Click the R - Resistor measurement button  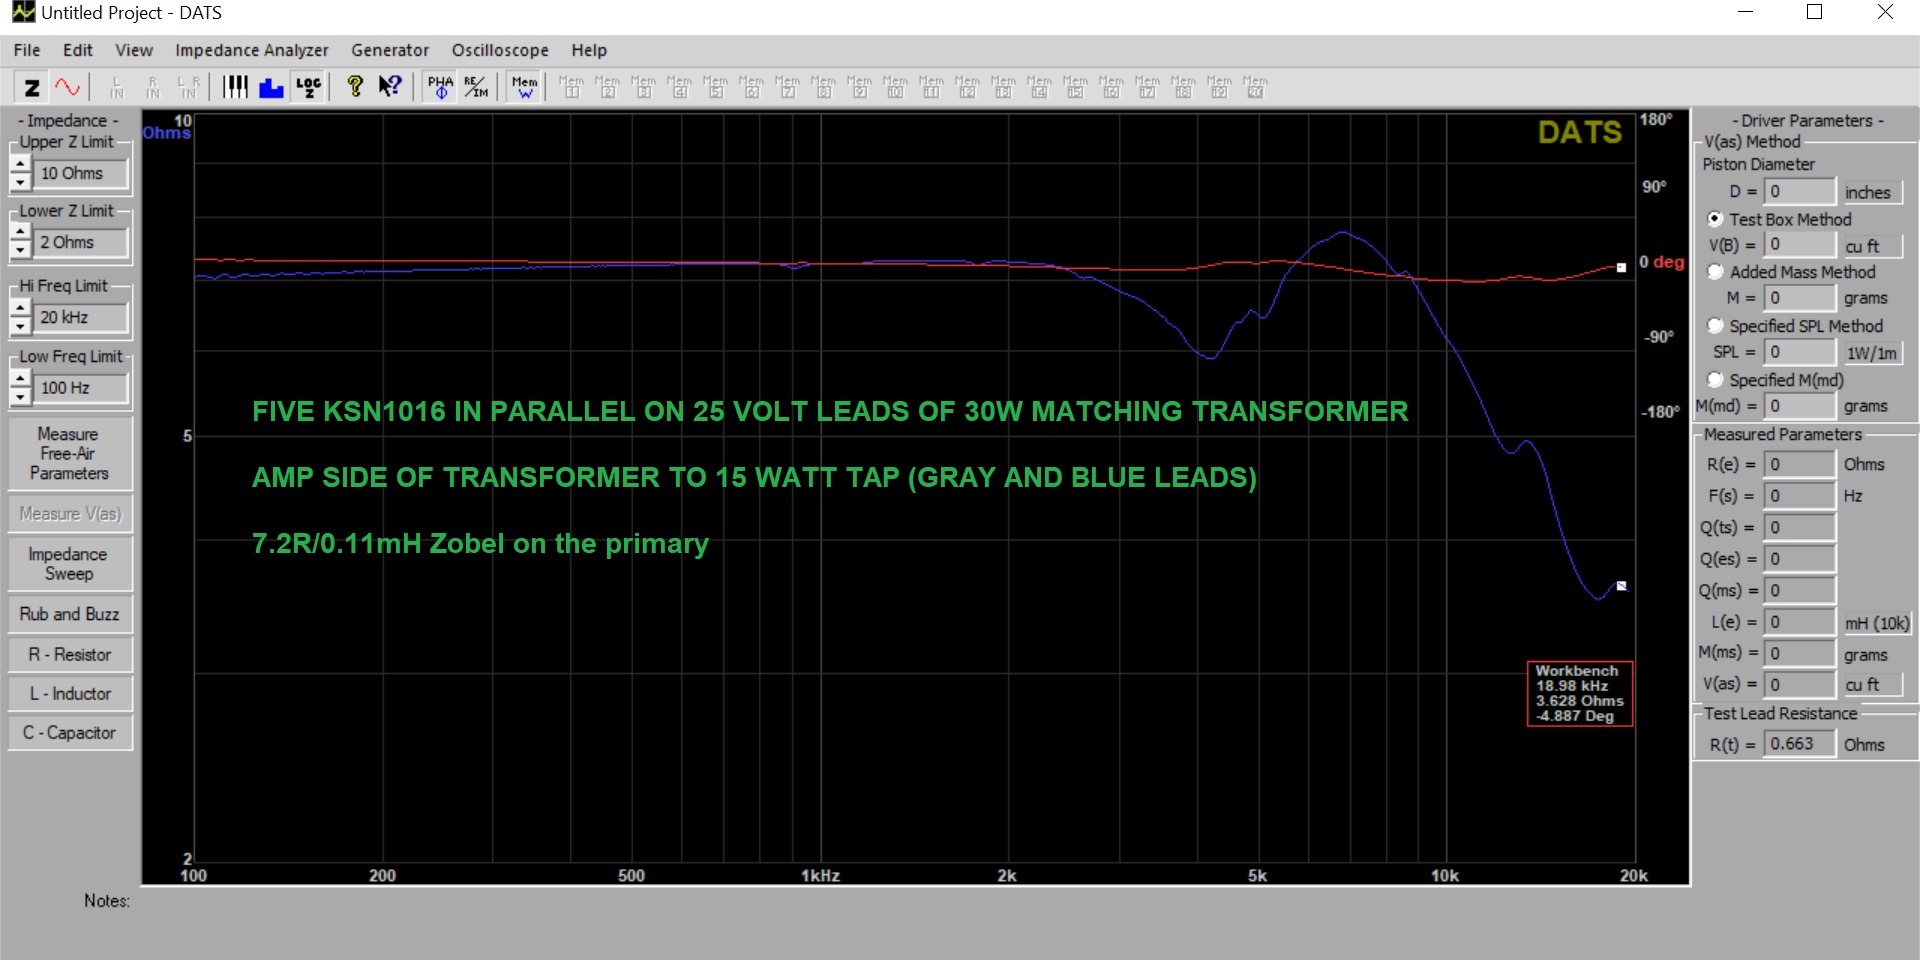69,654
